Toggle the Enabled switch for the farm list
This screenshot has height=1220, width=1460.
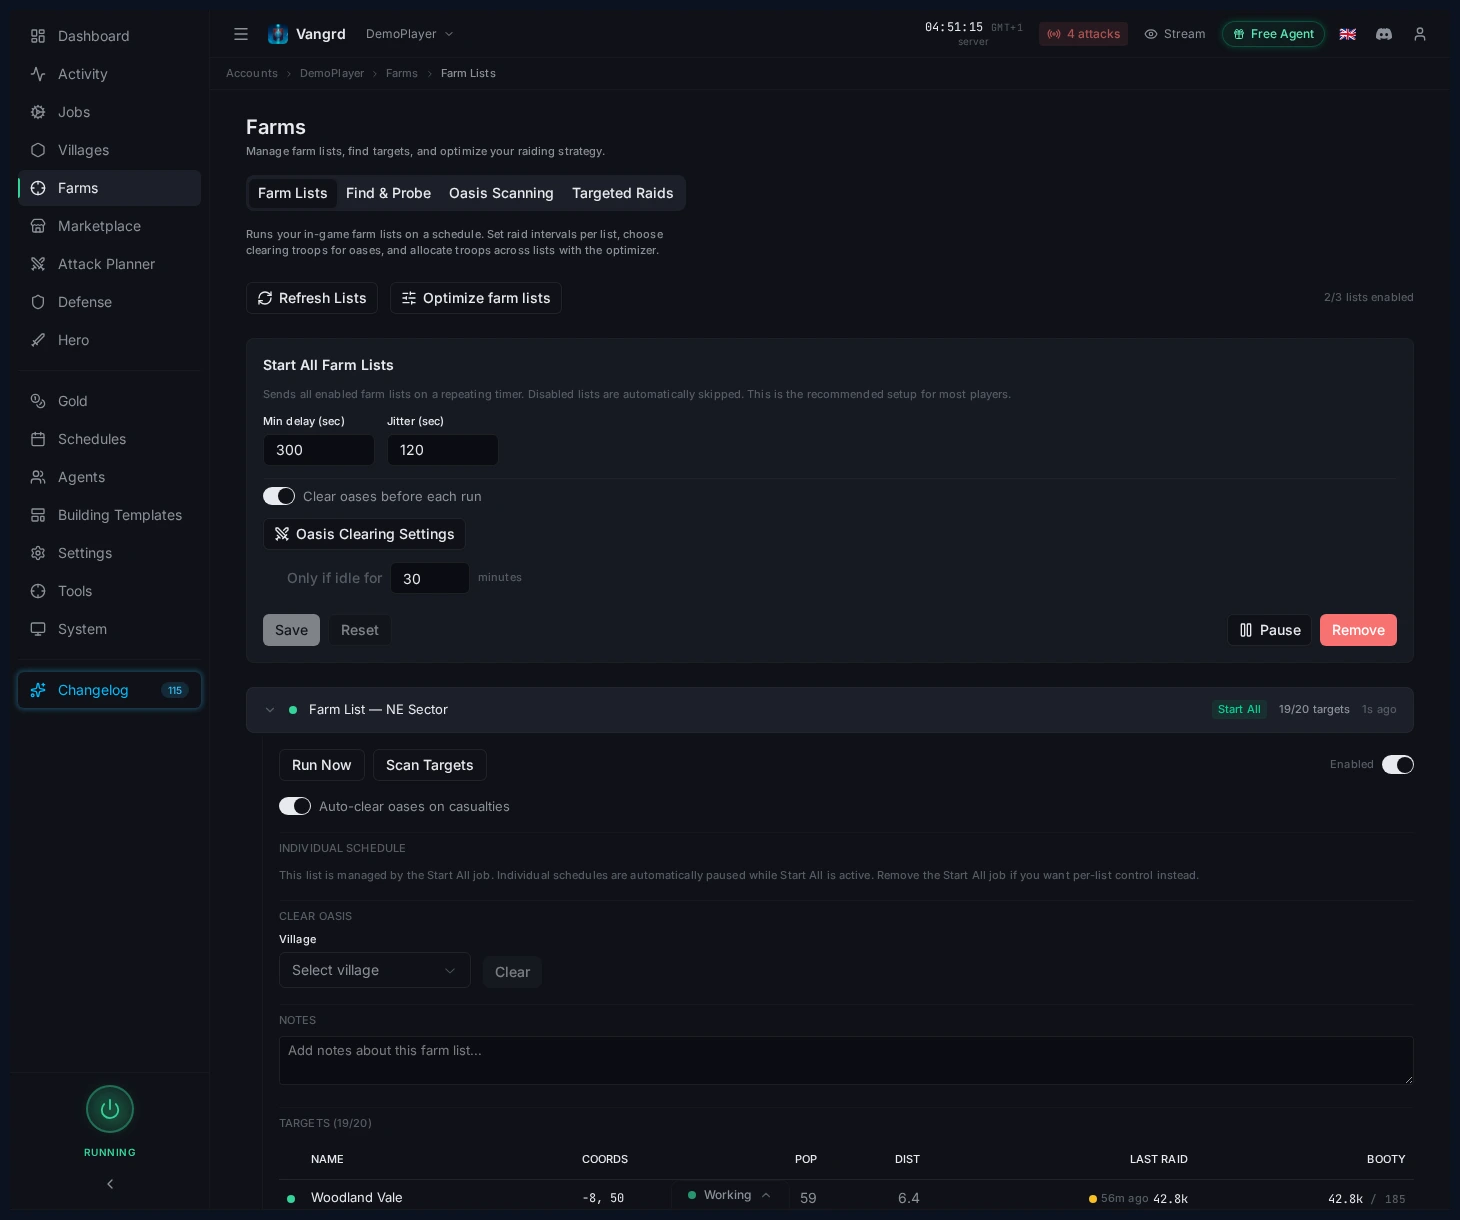pyautogui.click(x=1397, y=764)
